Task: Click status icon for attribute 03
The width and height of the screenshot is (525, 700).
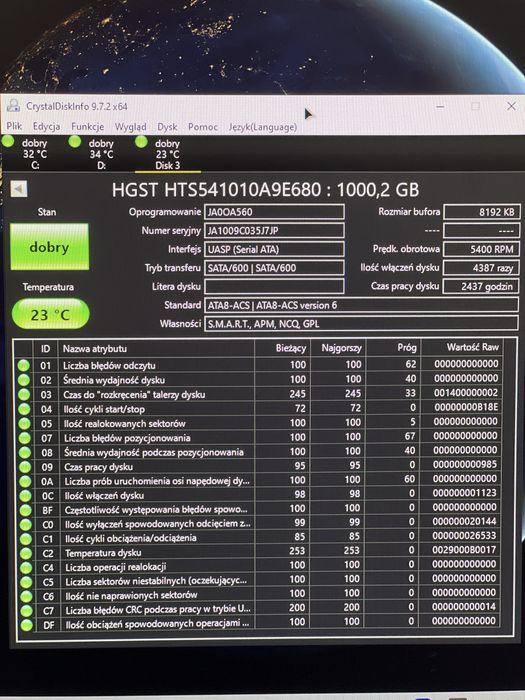Action: [x=24, y=395]
